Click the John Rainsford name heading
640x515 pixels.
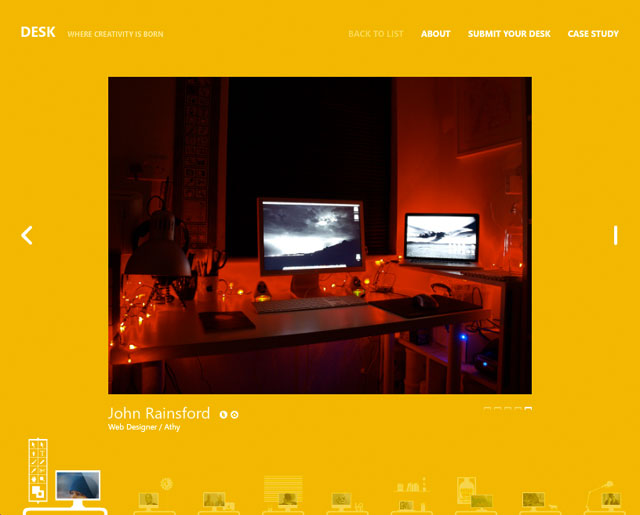pyautogui.click(x=159, y=413)
